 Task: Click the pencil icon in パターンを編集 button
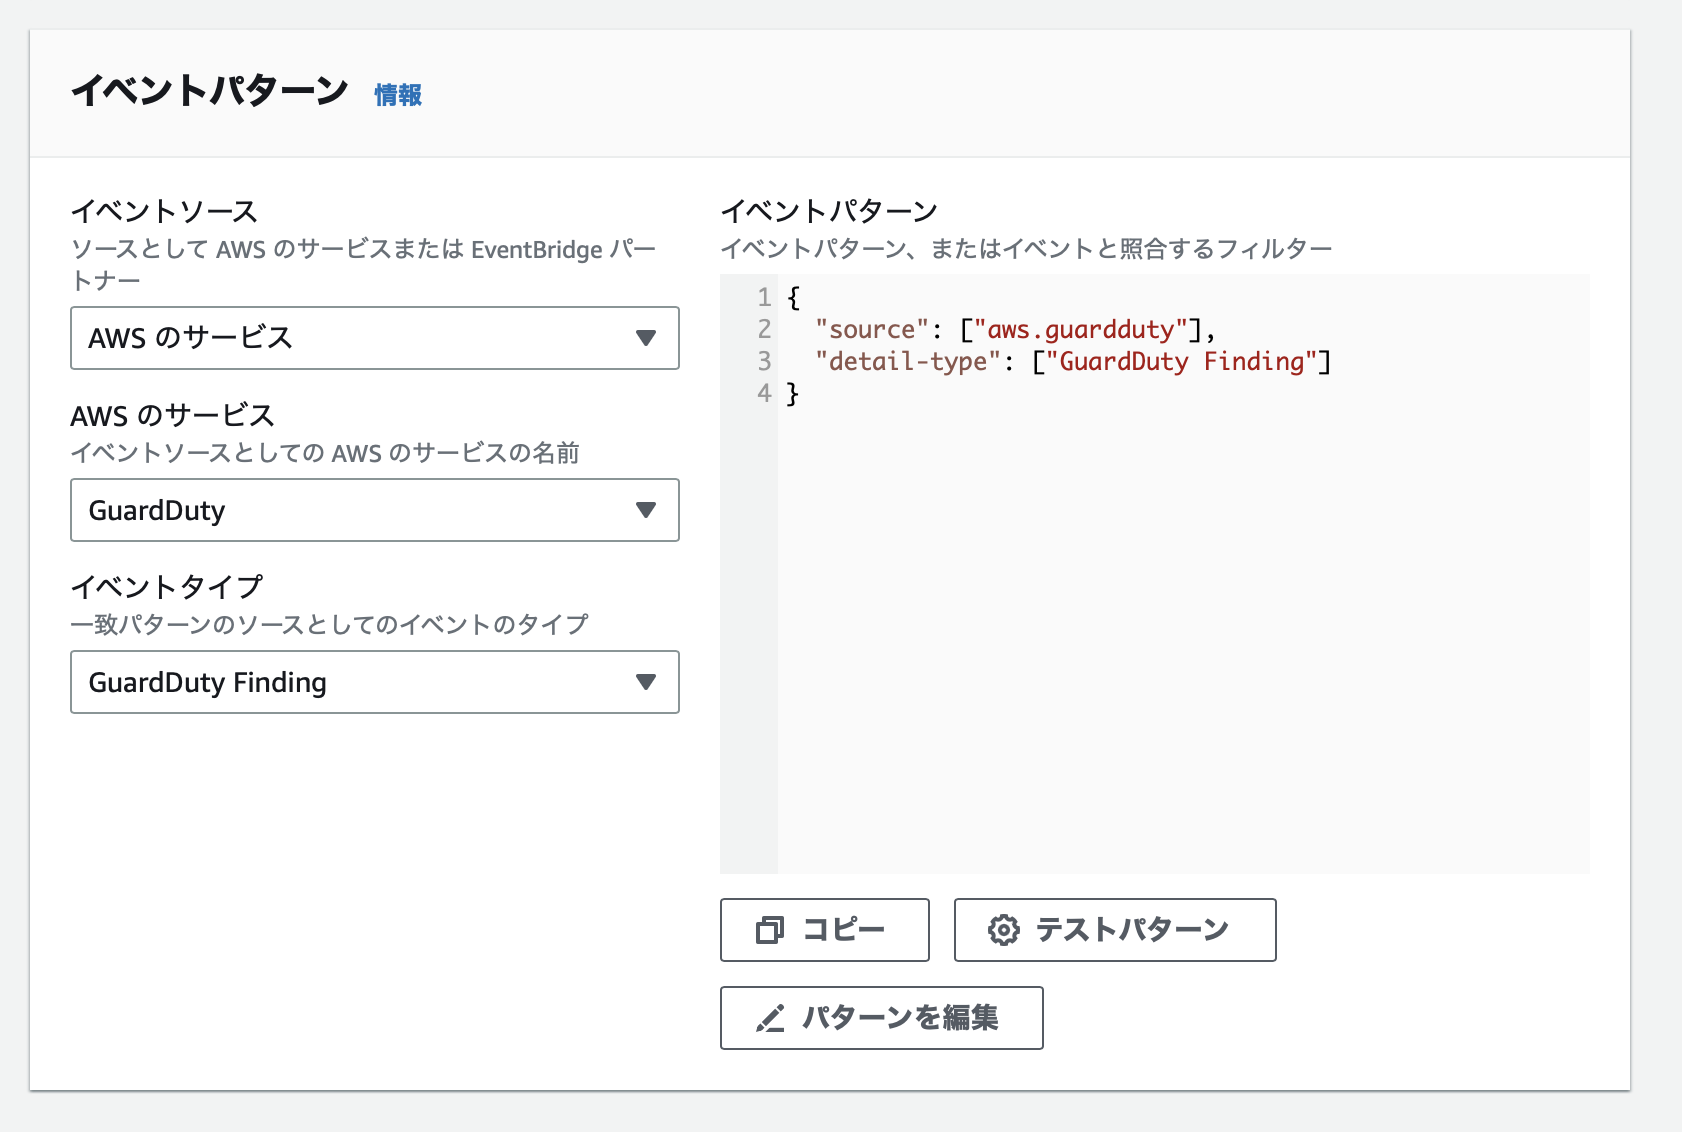pos(770,1019)
